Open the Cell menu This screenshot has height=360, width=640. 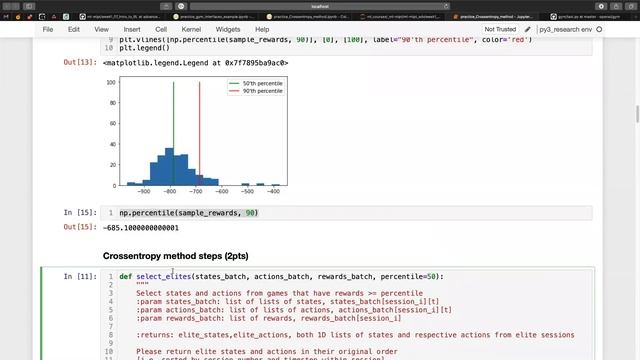point(161,29)
